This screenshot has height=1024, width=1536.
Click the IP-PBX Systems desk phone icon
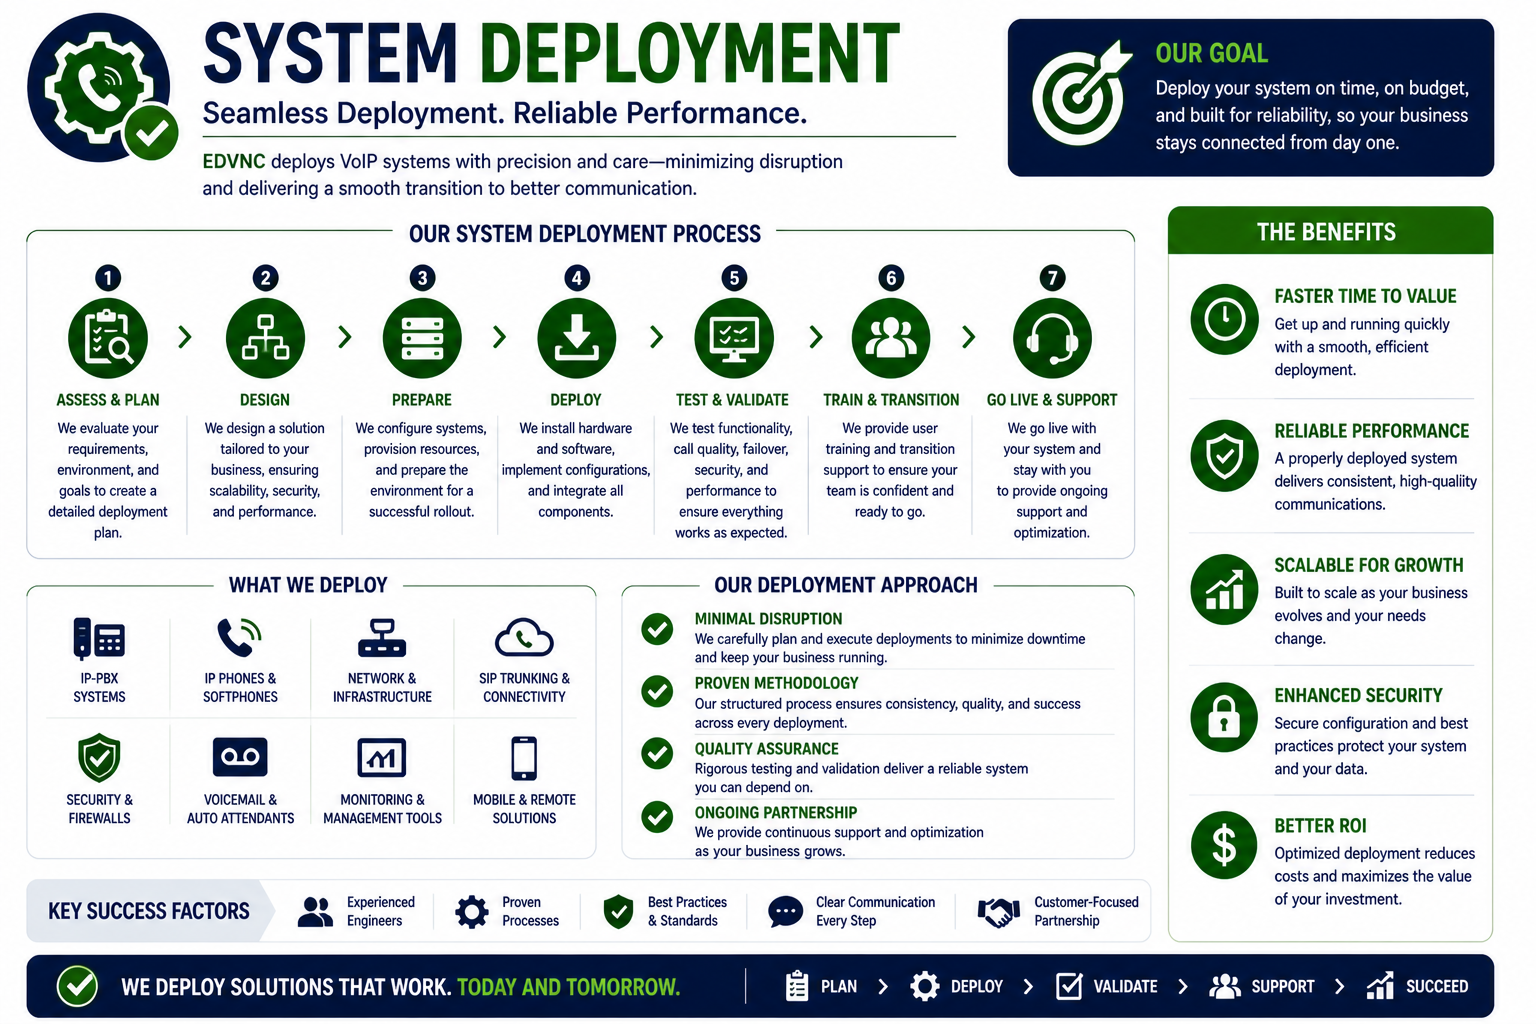(x=99, y=638)
